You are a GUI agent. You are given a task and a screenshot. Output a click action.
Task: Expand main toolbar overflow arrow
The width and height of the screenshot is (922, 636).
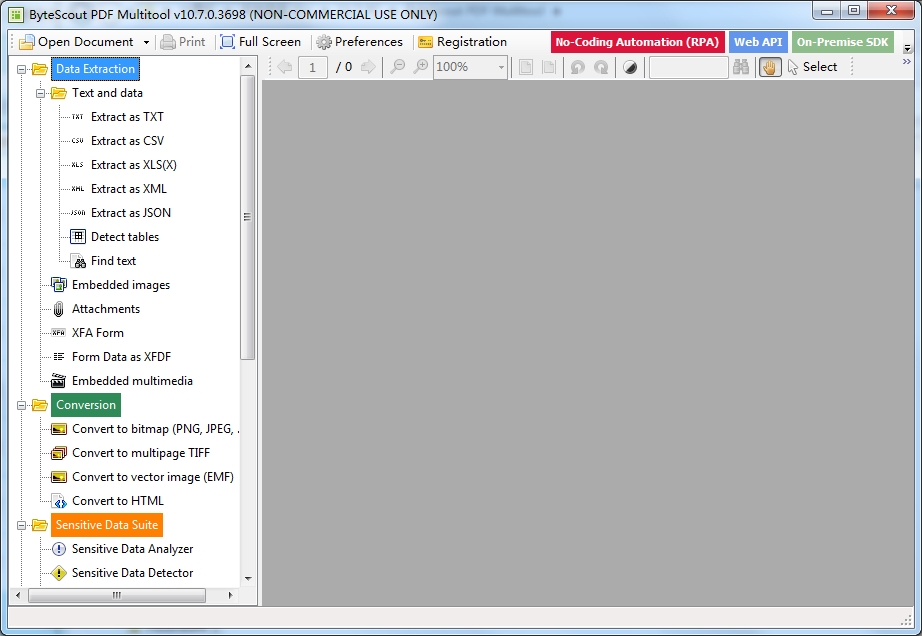(907, 49)
